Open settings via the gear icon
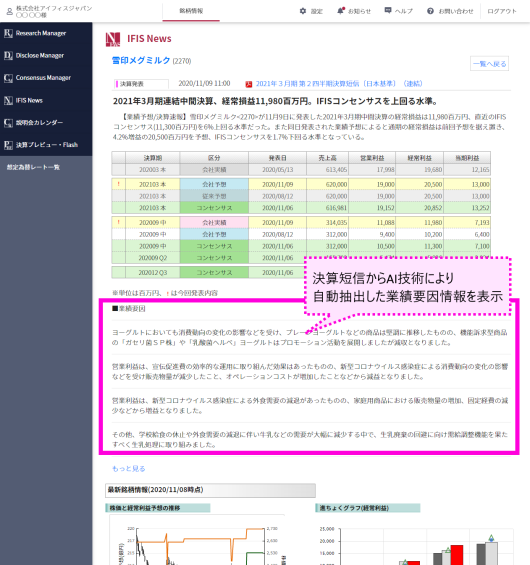Image resolution: width=530 pixels, height=565 pixels. coord(303,11)
